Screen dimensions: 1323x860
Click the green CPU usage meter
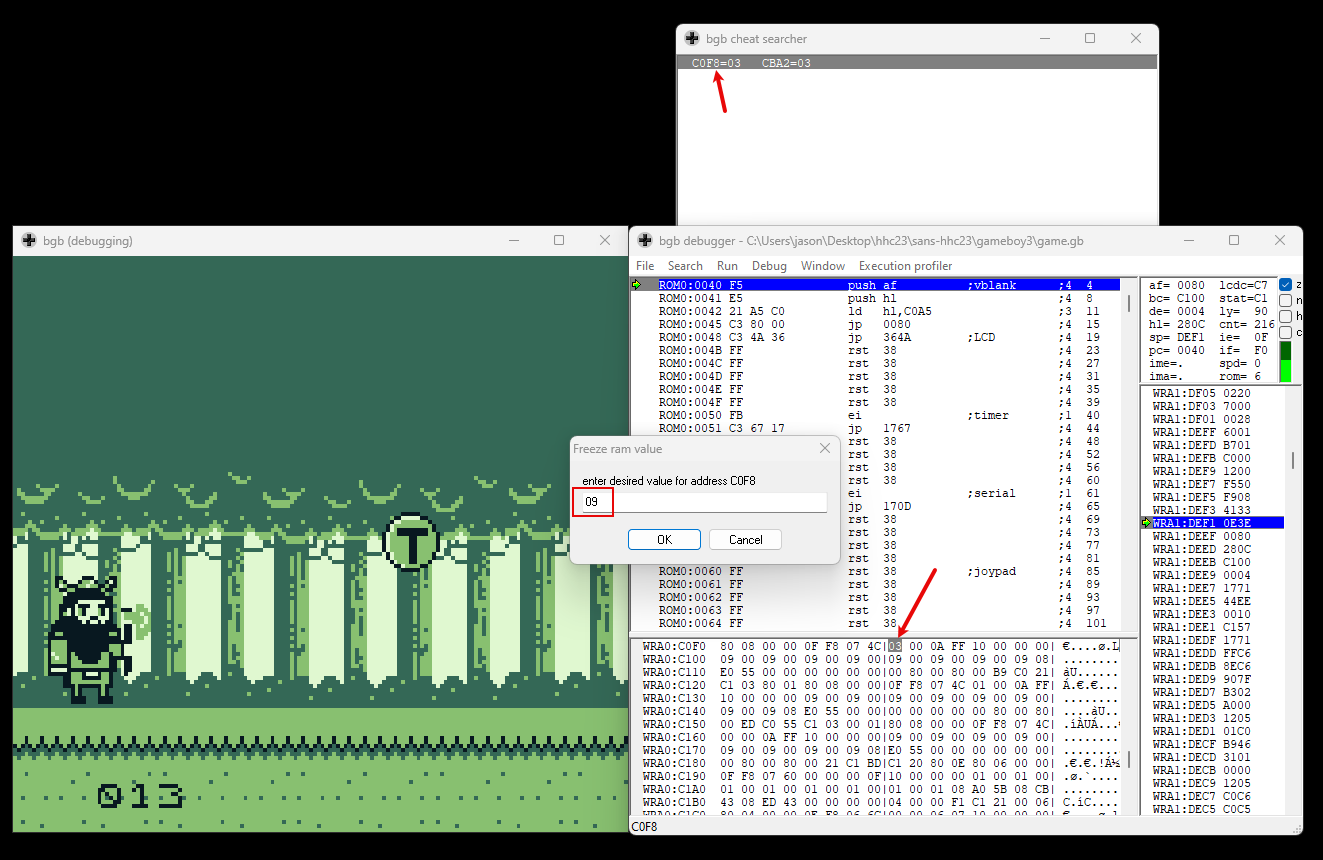(x=1286, y=362)
